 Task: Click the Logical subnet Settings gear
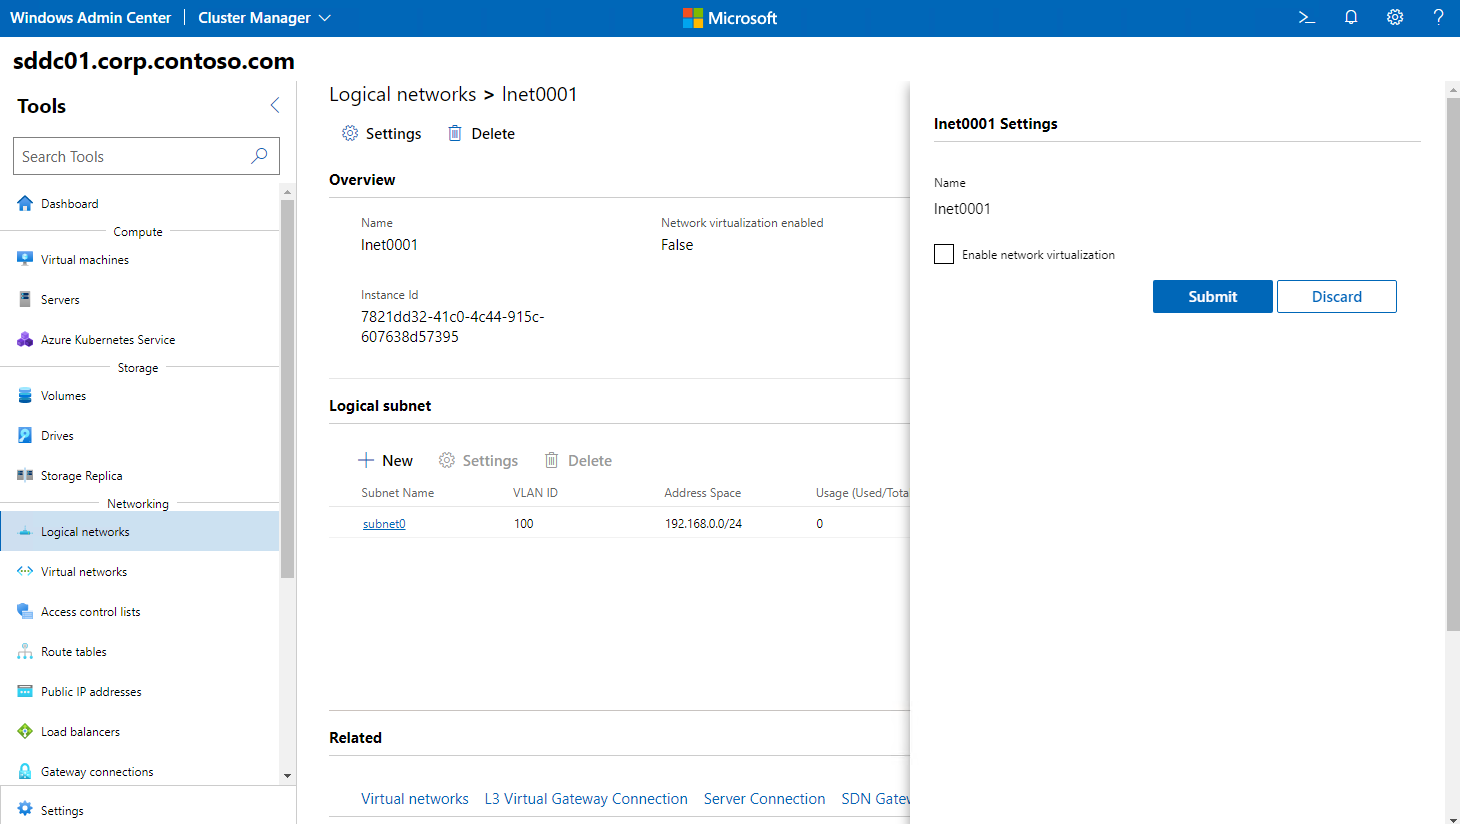click(x=447, y=460)
